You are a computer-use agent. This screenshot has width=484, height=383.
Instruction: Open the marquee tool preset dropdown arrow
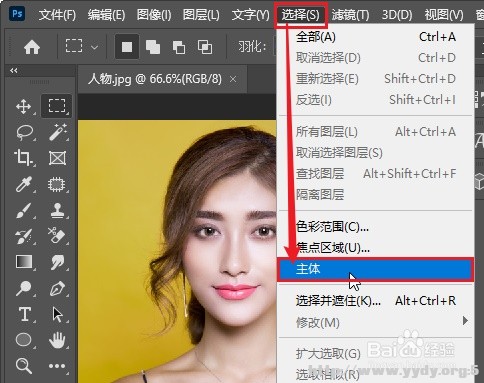coord(95,47)
